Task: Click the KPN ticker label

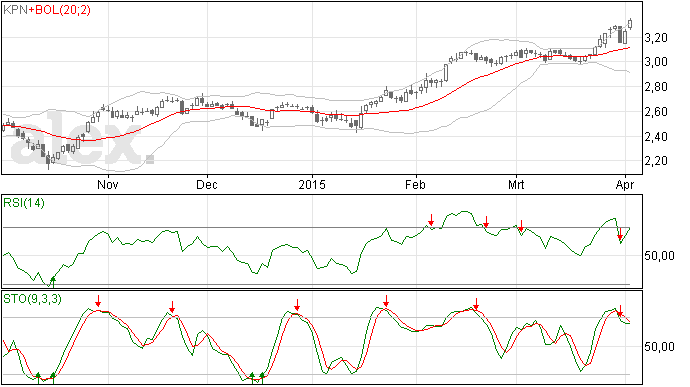Action: 16,10
